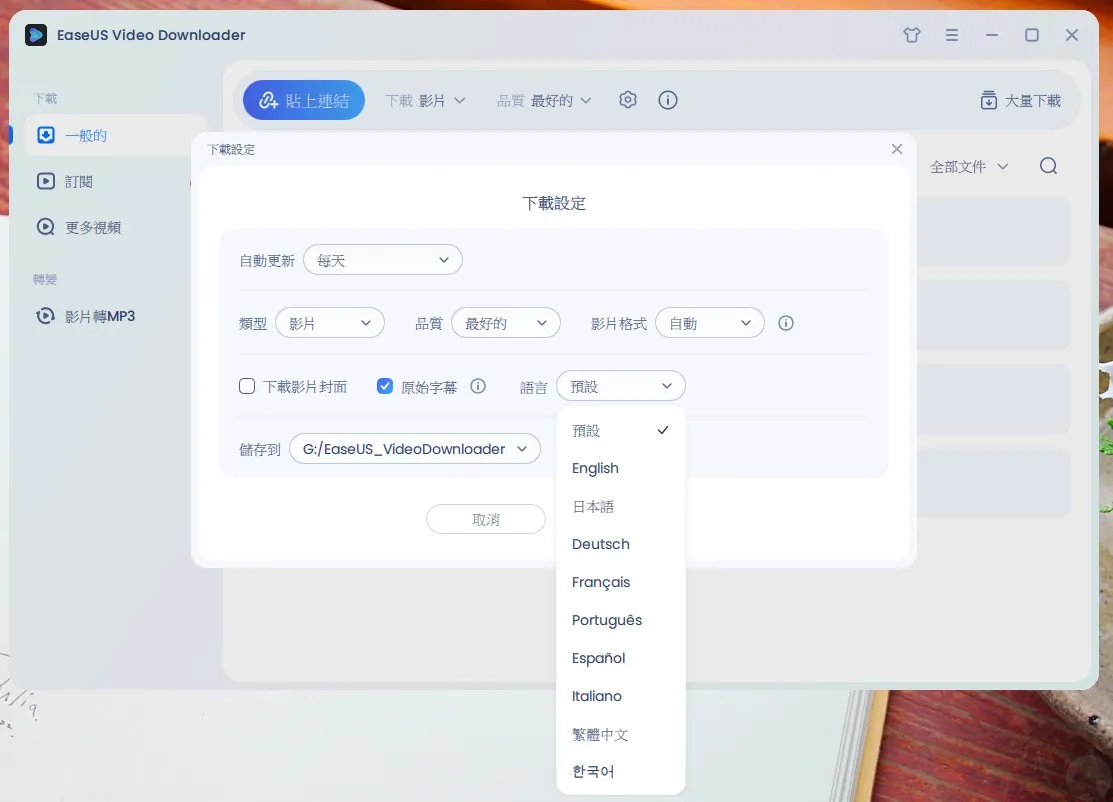Select 繁體中文 in the language list

coord(621,734)
